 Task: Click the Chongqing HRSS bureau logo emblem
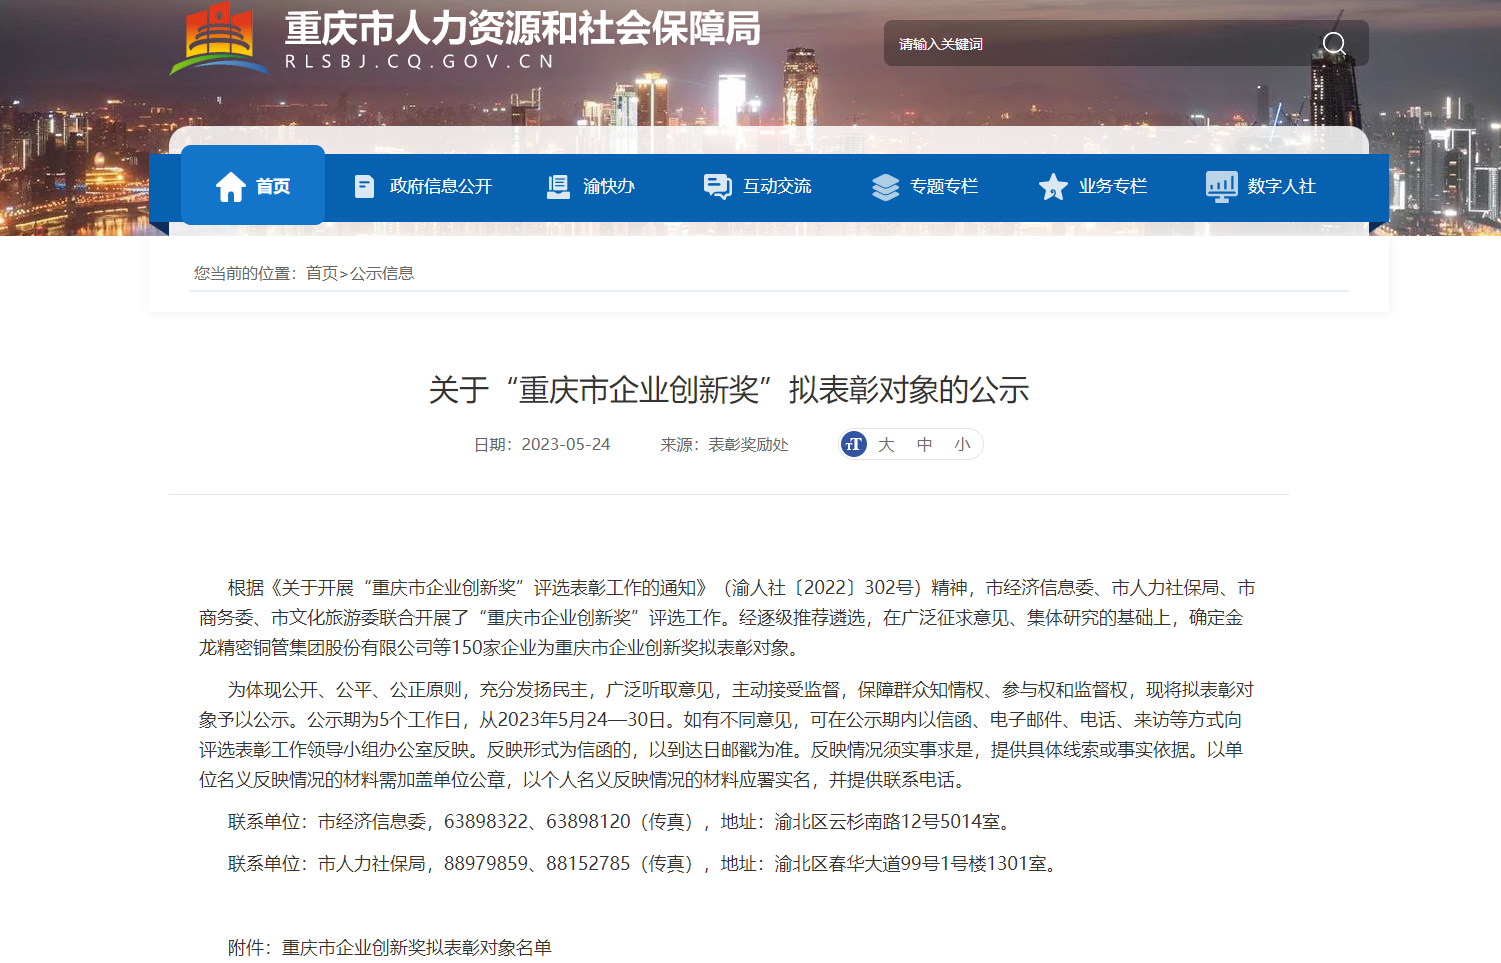tap(220, 39)
